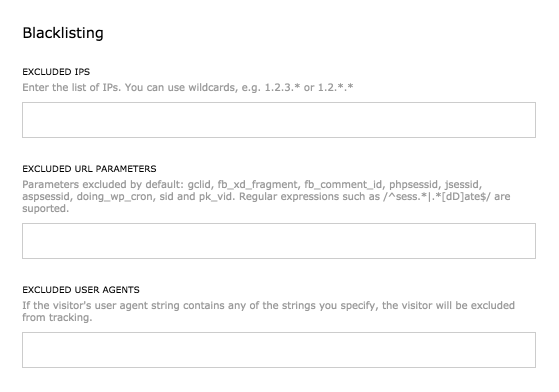This screenshot has height=392, width=559.
Task: Click inside the Excluded IPs text box
Action: [x=279, y=120]
